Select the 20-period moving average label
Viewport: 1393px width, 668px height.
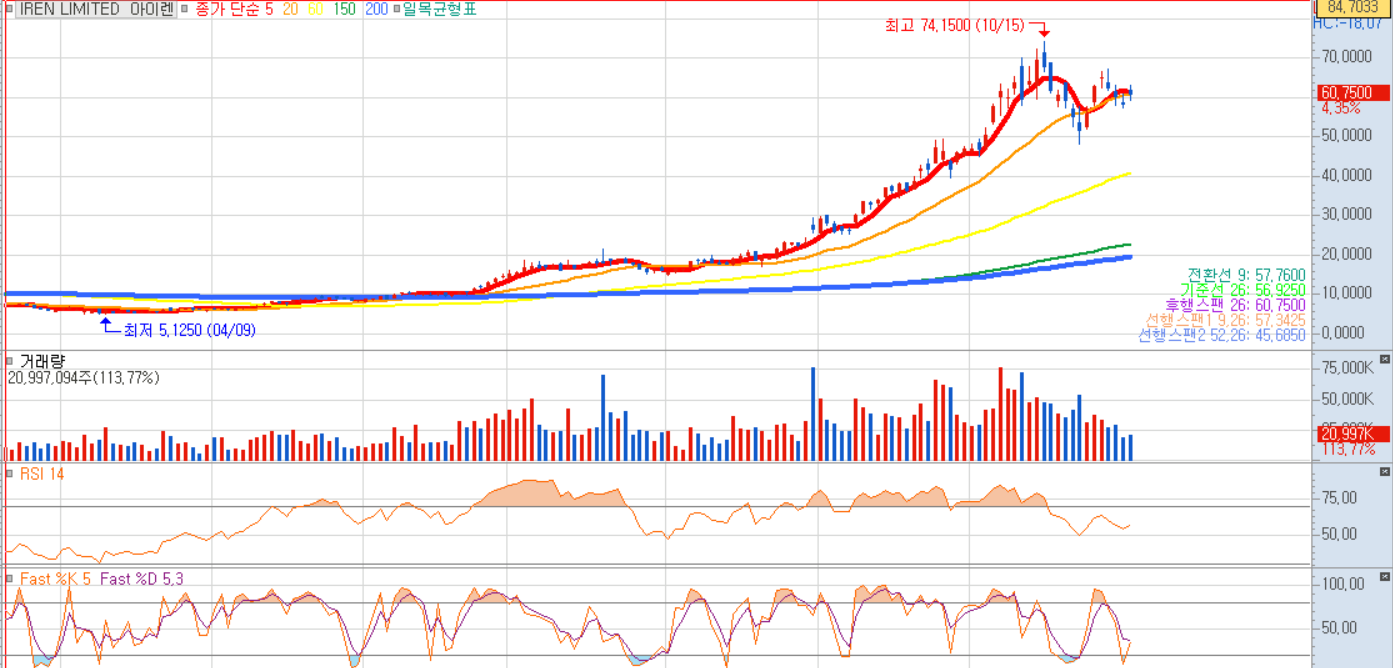click(x=291, y=9)
